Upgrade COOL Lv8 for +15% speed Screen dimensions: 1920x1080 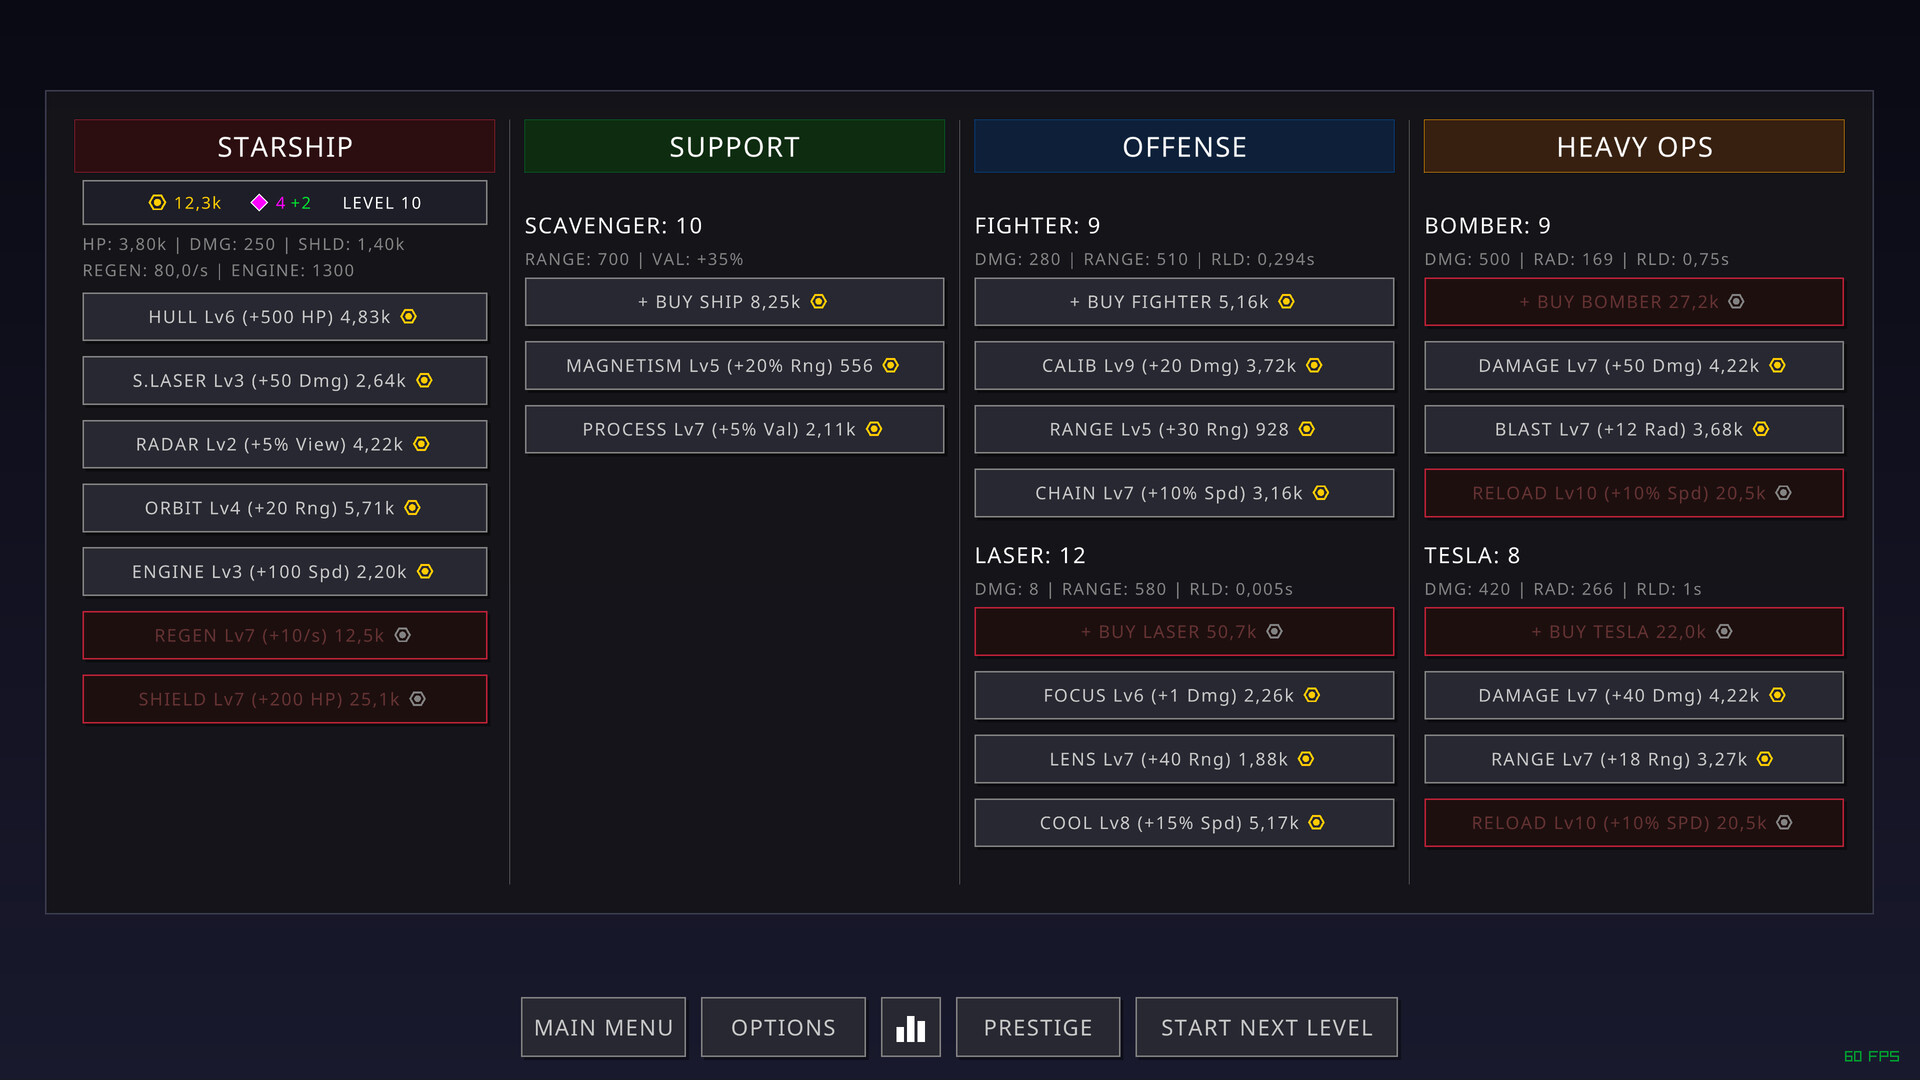[1183, 822]
